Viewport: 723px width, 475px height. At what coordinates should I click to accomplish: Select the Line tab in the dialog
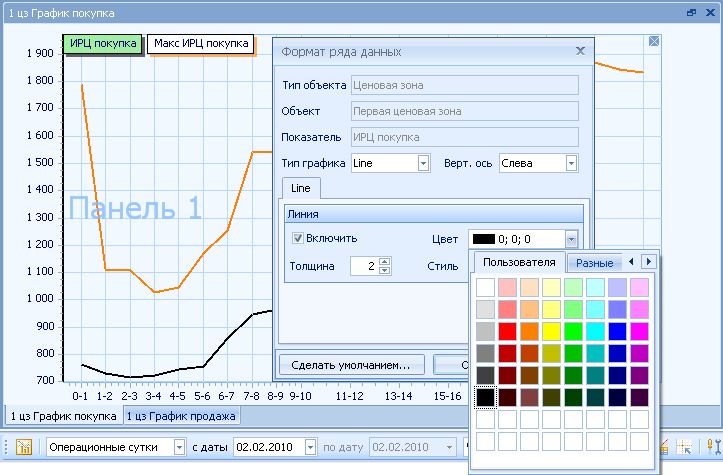[x=300, y=188]
